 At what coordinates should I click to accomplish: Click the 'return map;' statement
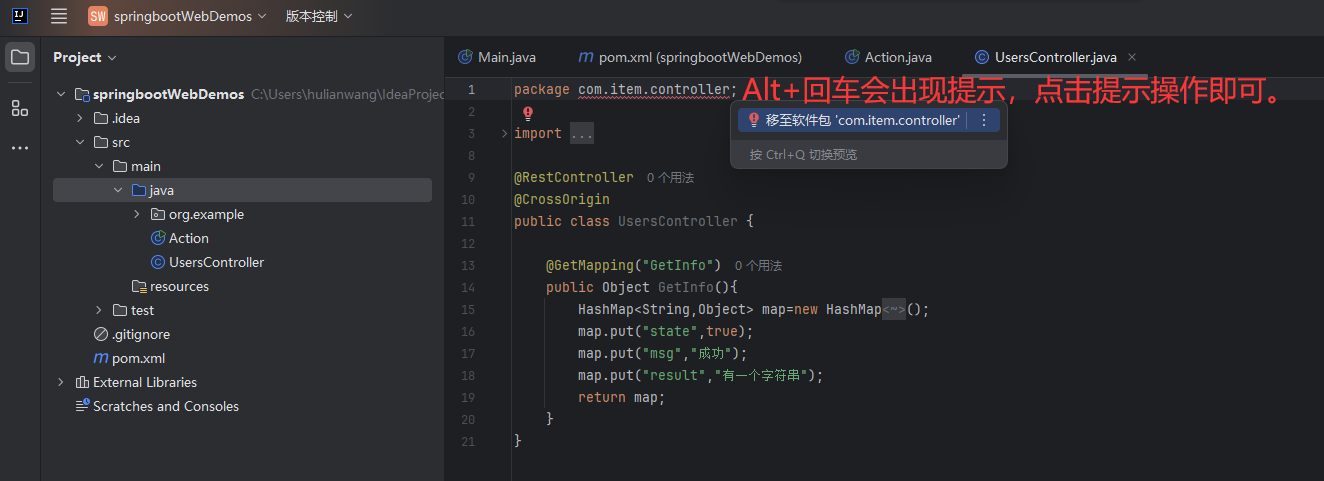point(621,397)
